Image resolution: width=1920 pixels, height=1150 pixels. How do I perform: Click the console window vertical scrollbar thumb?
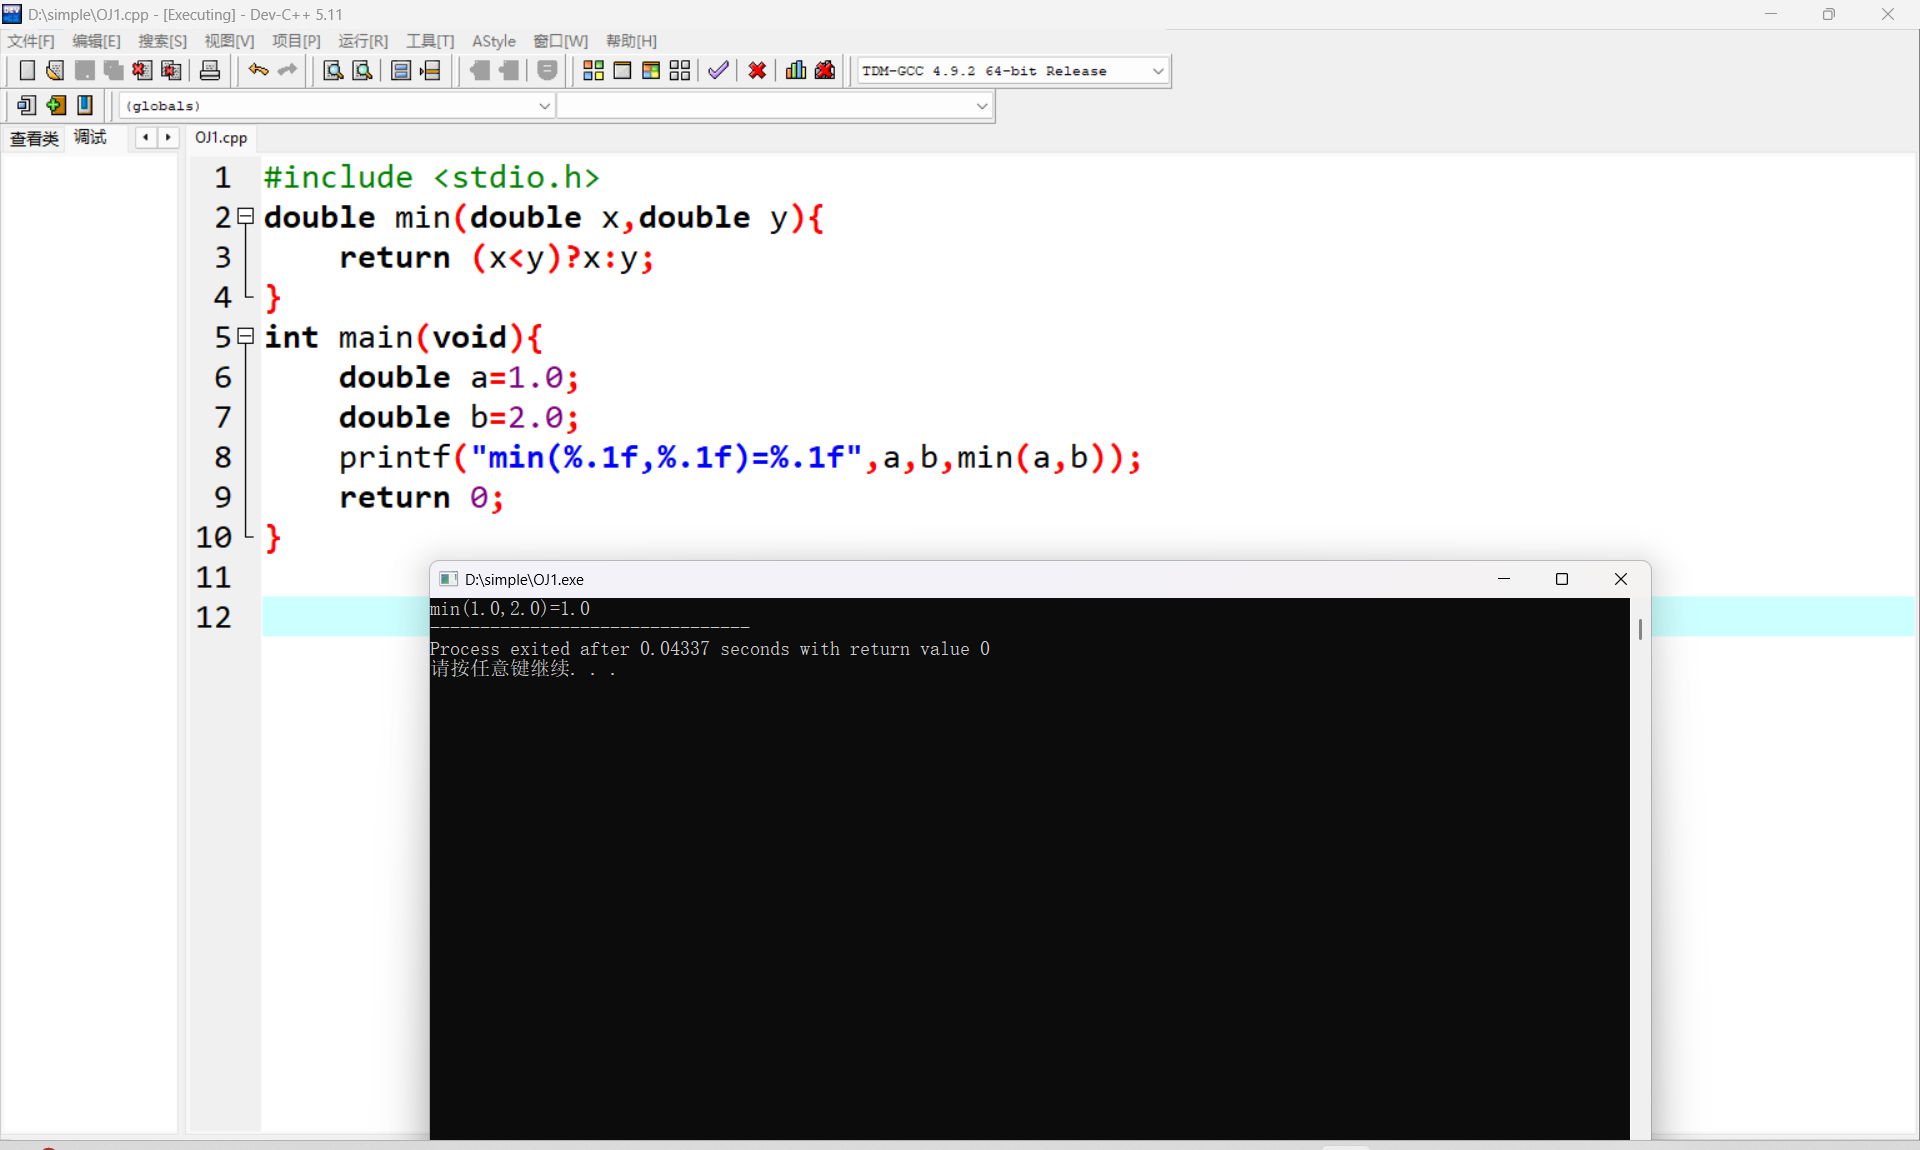click(1640, 629)
